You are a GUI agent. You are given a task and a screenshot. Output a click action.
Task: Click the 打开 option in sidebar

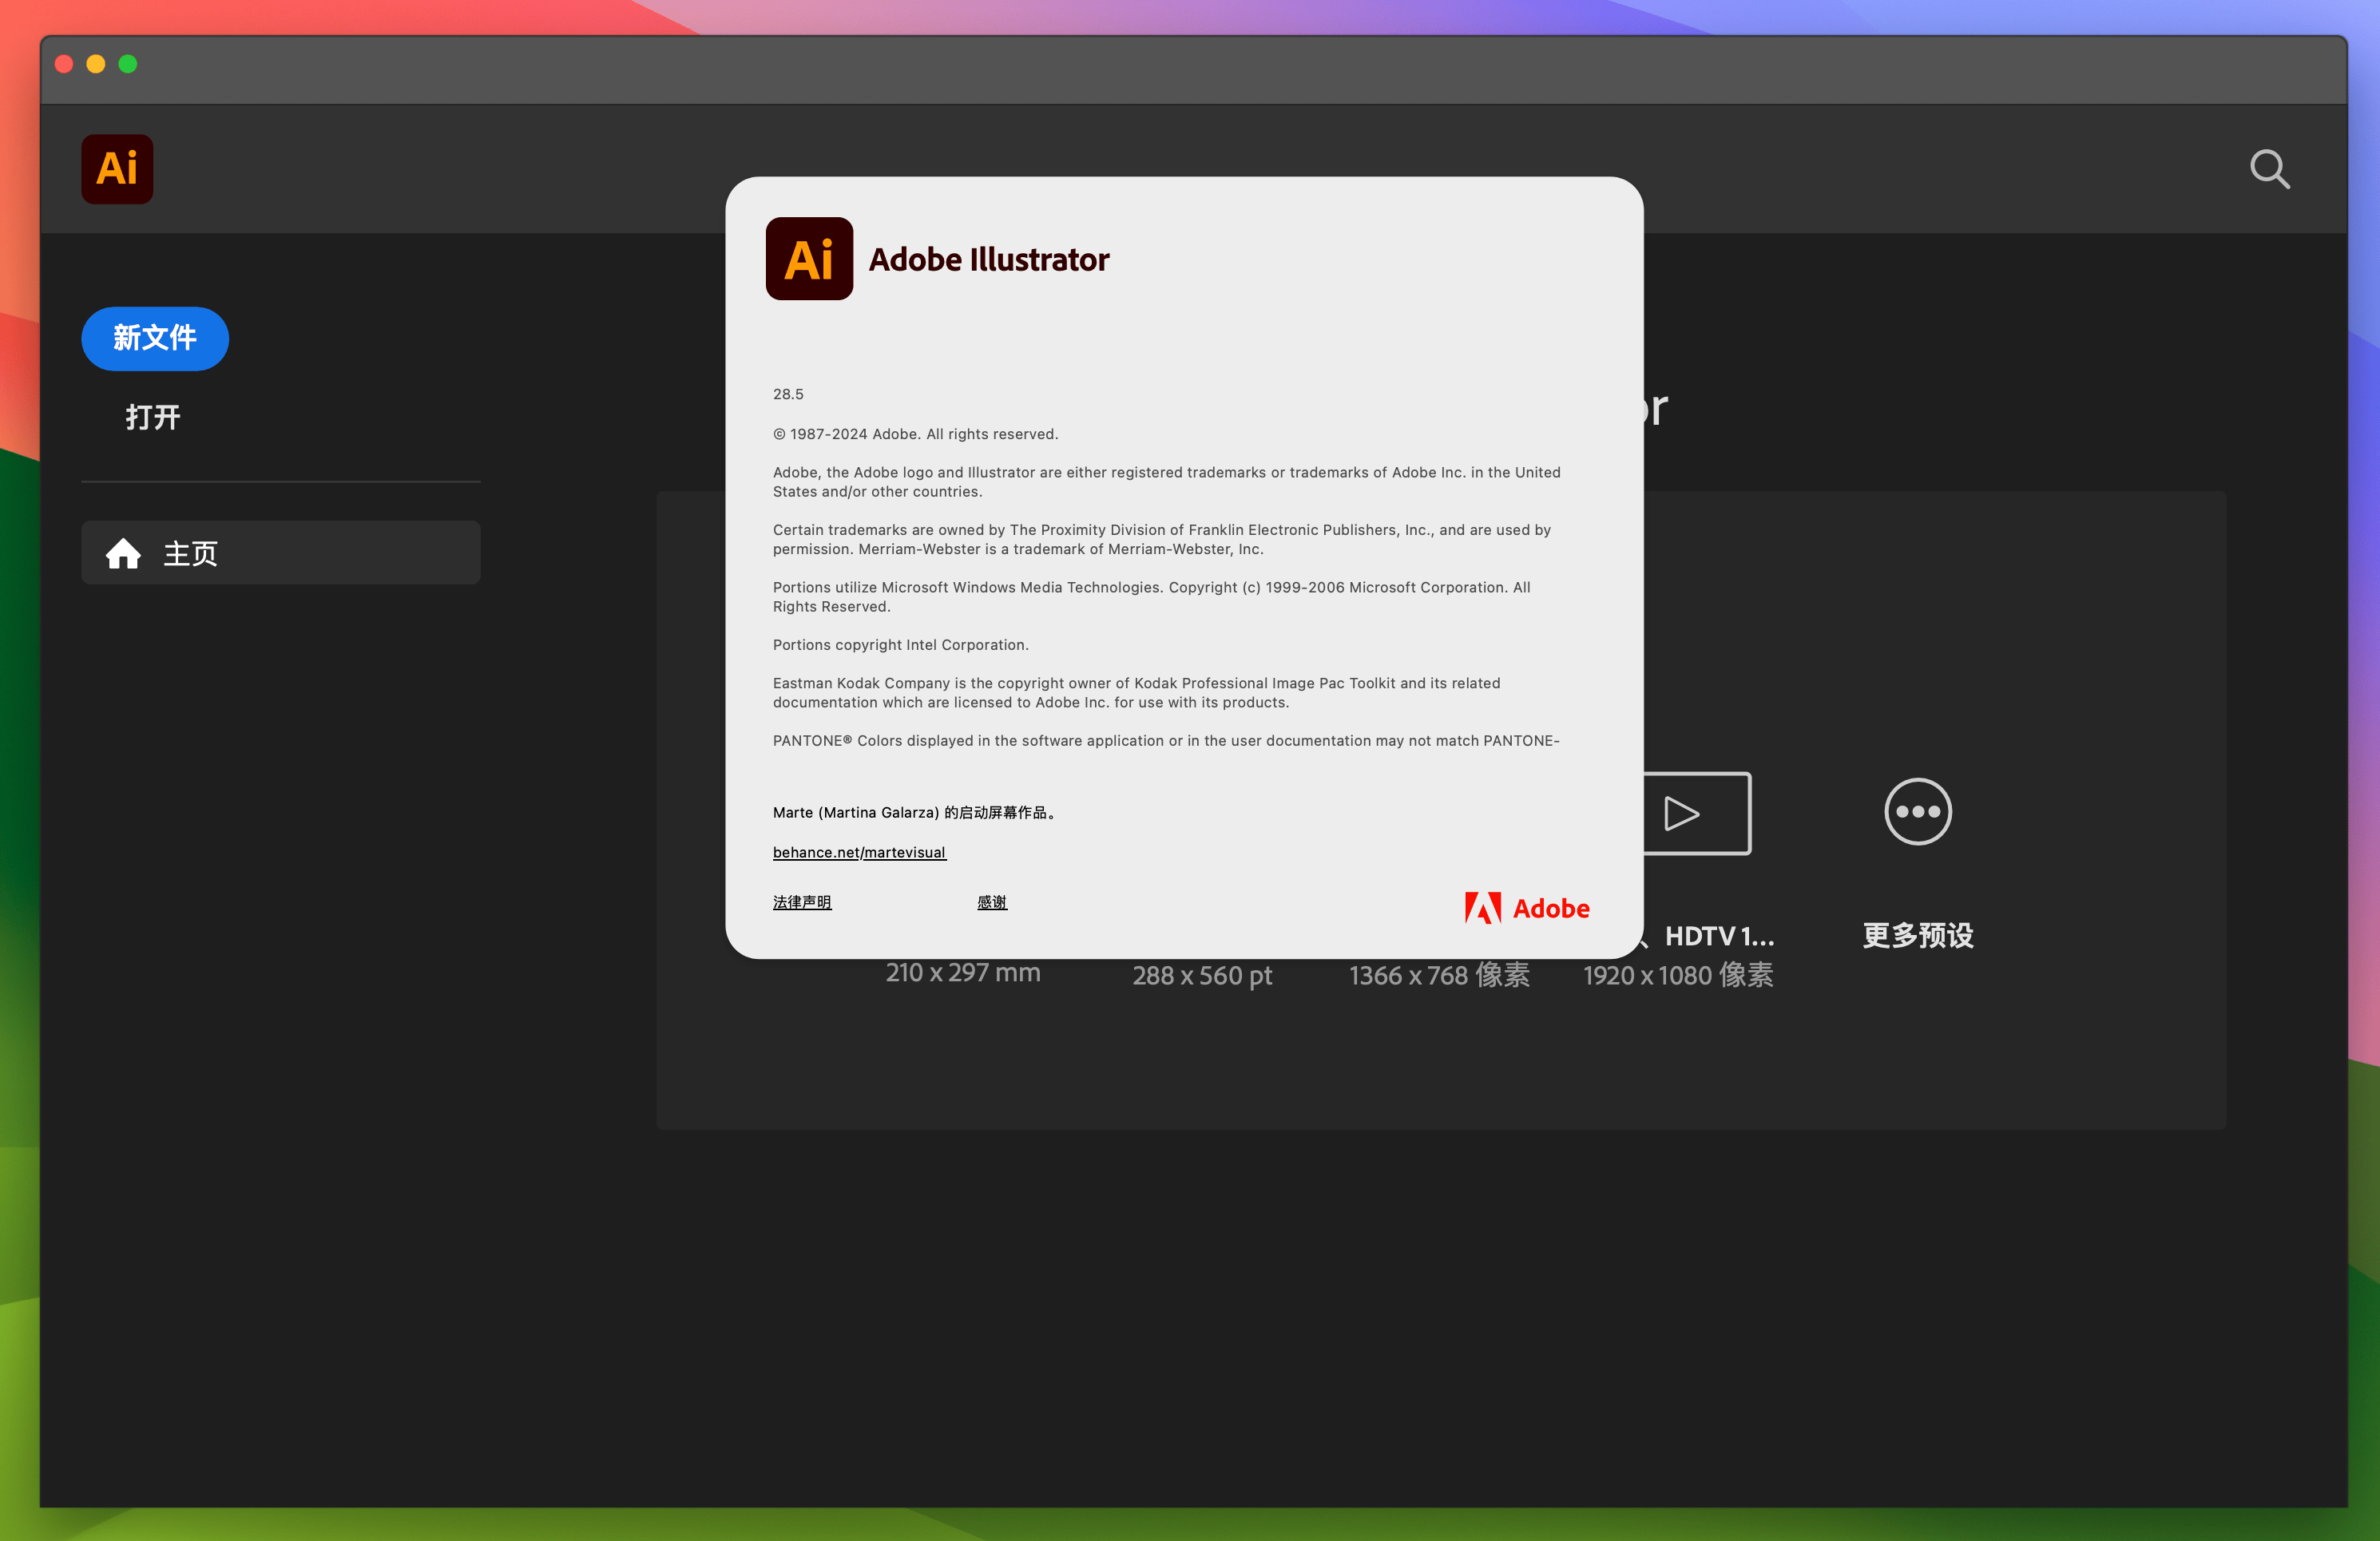pyautogui.click(x=152, y=417)
